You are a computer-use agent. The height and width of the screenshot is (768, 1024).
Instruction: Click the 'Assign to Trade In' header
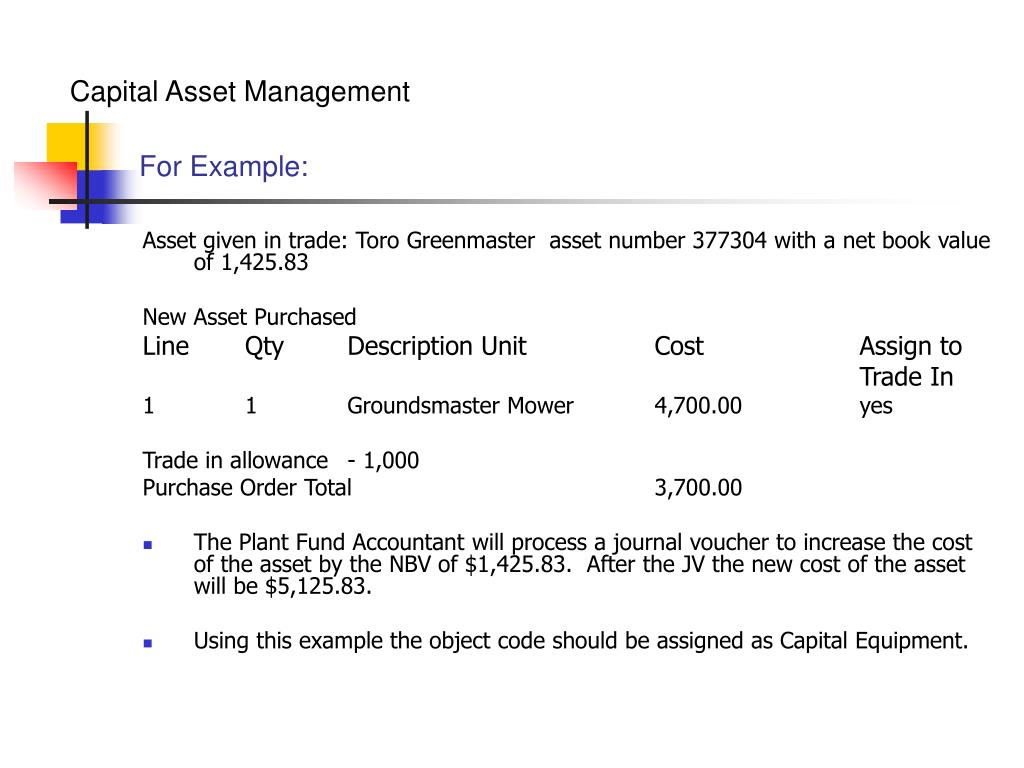910,361
